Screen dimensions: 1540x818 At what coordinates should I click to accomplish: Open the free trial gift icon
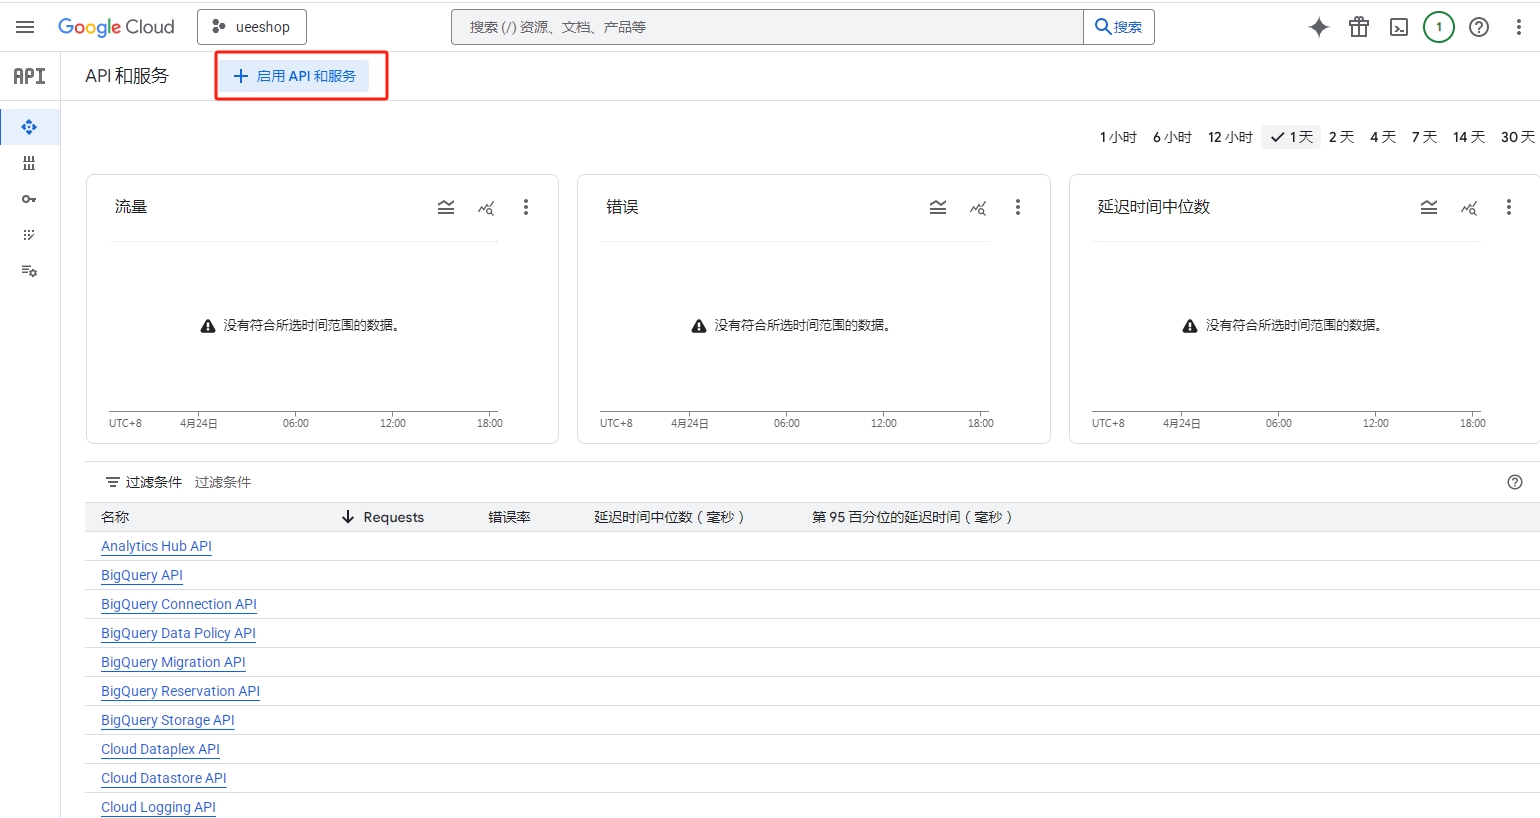[1359, 27]
